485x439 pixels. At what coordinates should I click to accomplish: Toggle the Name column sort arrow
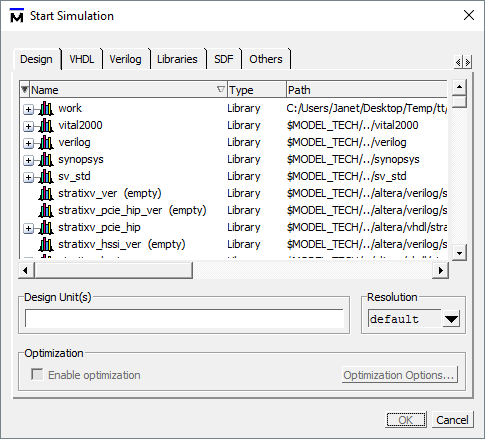point(220,89)
